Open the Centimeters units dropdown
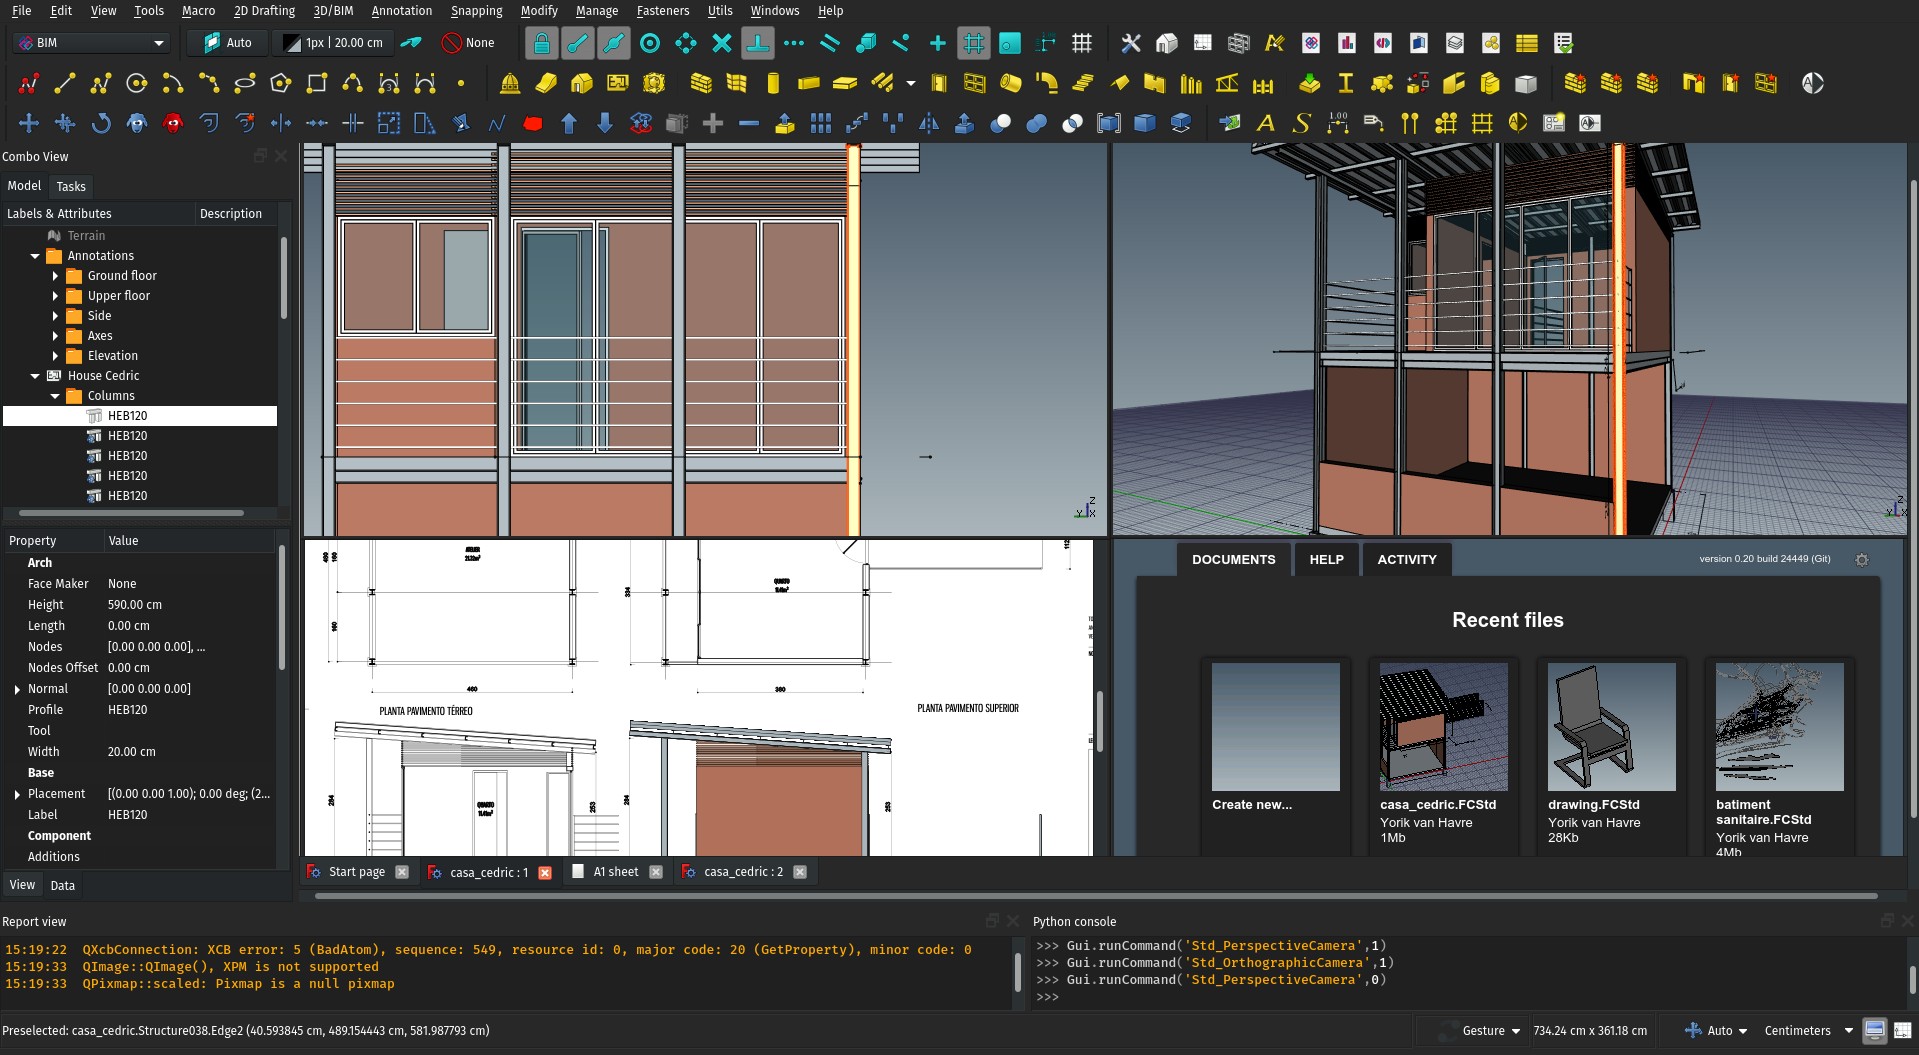This screenshot has width=1919, height=1055. (x=1805, y=1030)
